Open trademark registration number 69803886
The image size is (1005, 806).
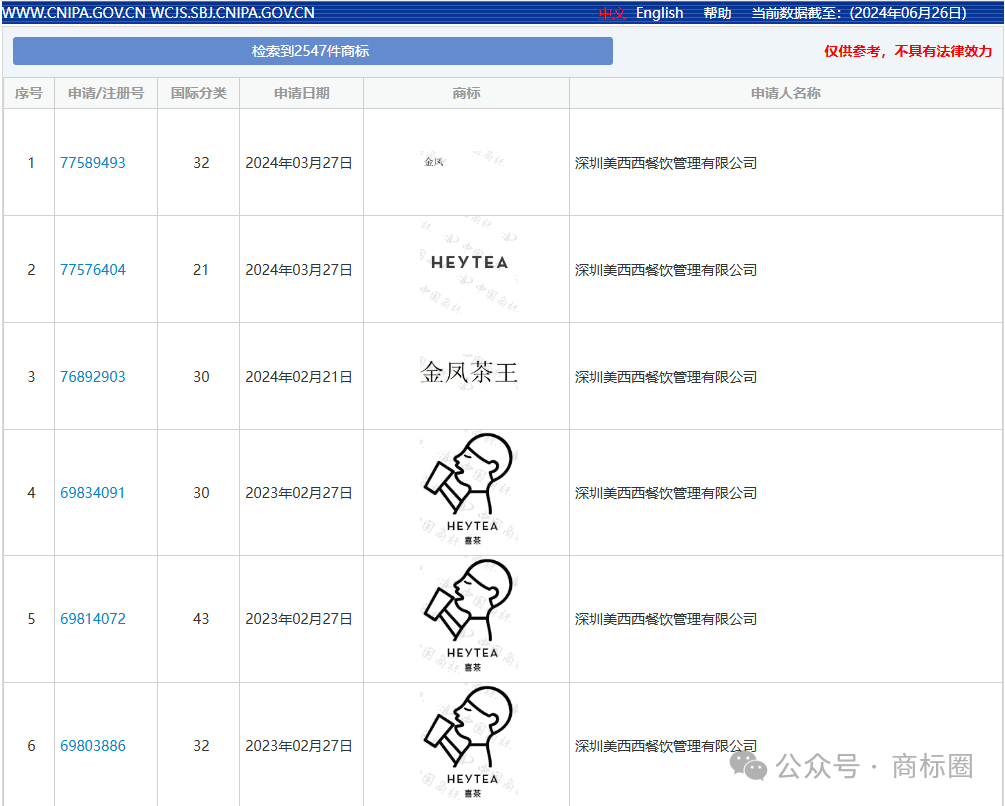coord(93,746)
